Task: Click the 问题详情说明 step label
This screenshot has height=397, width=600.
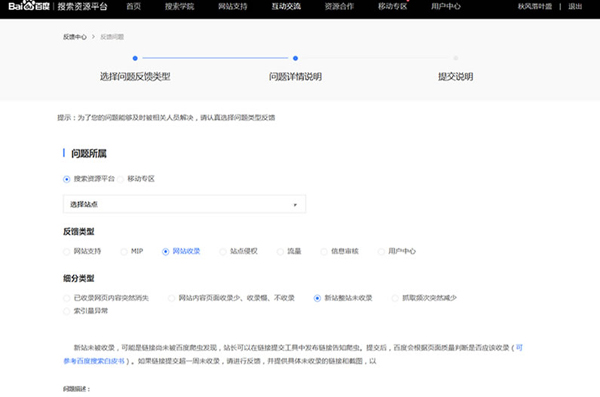Action: pos(295,77)
